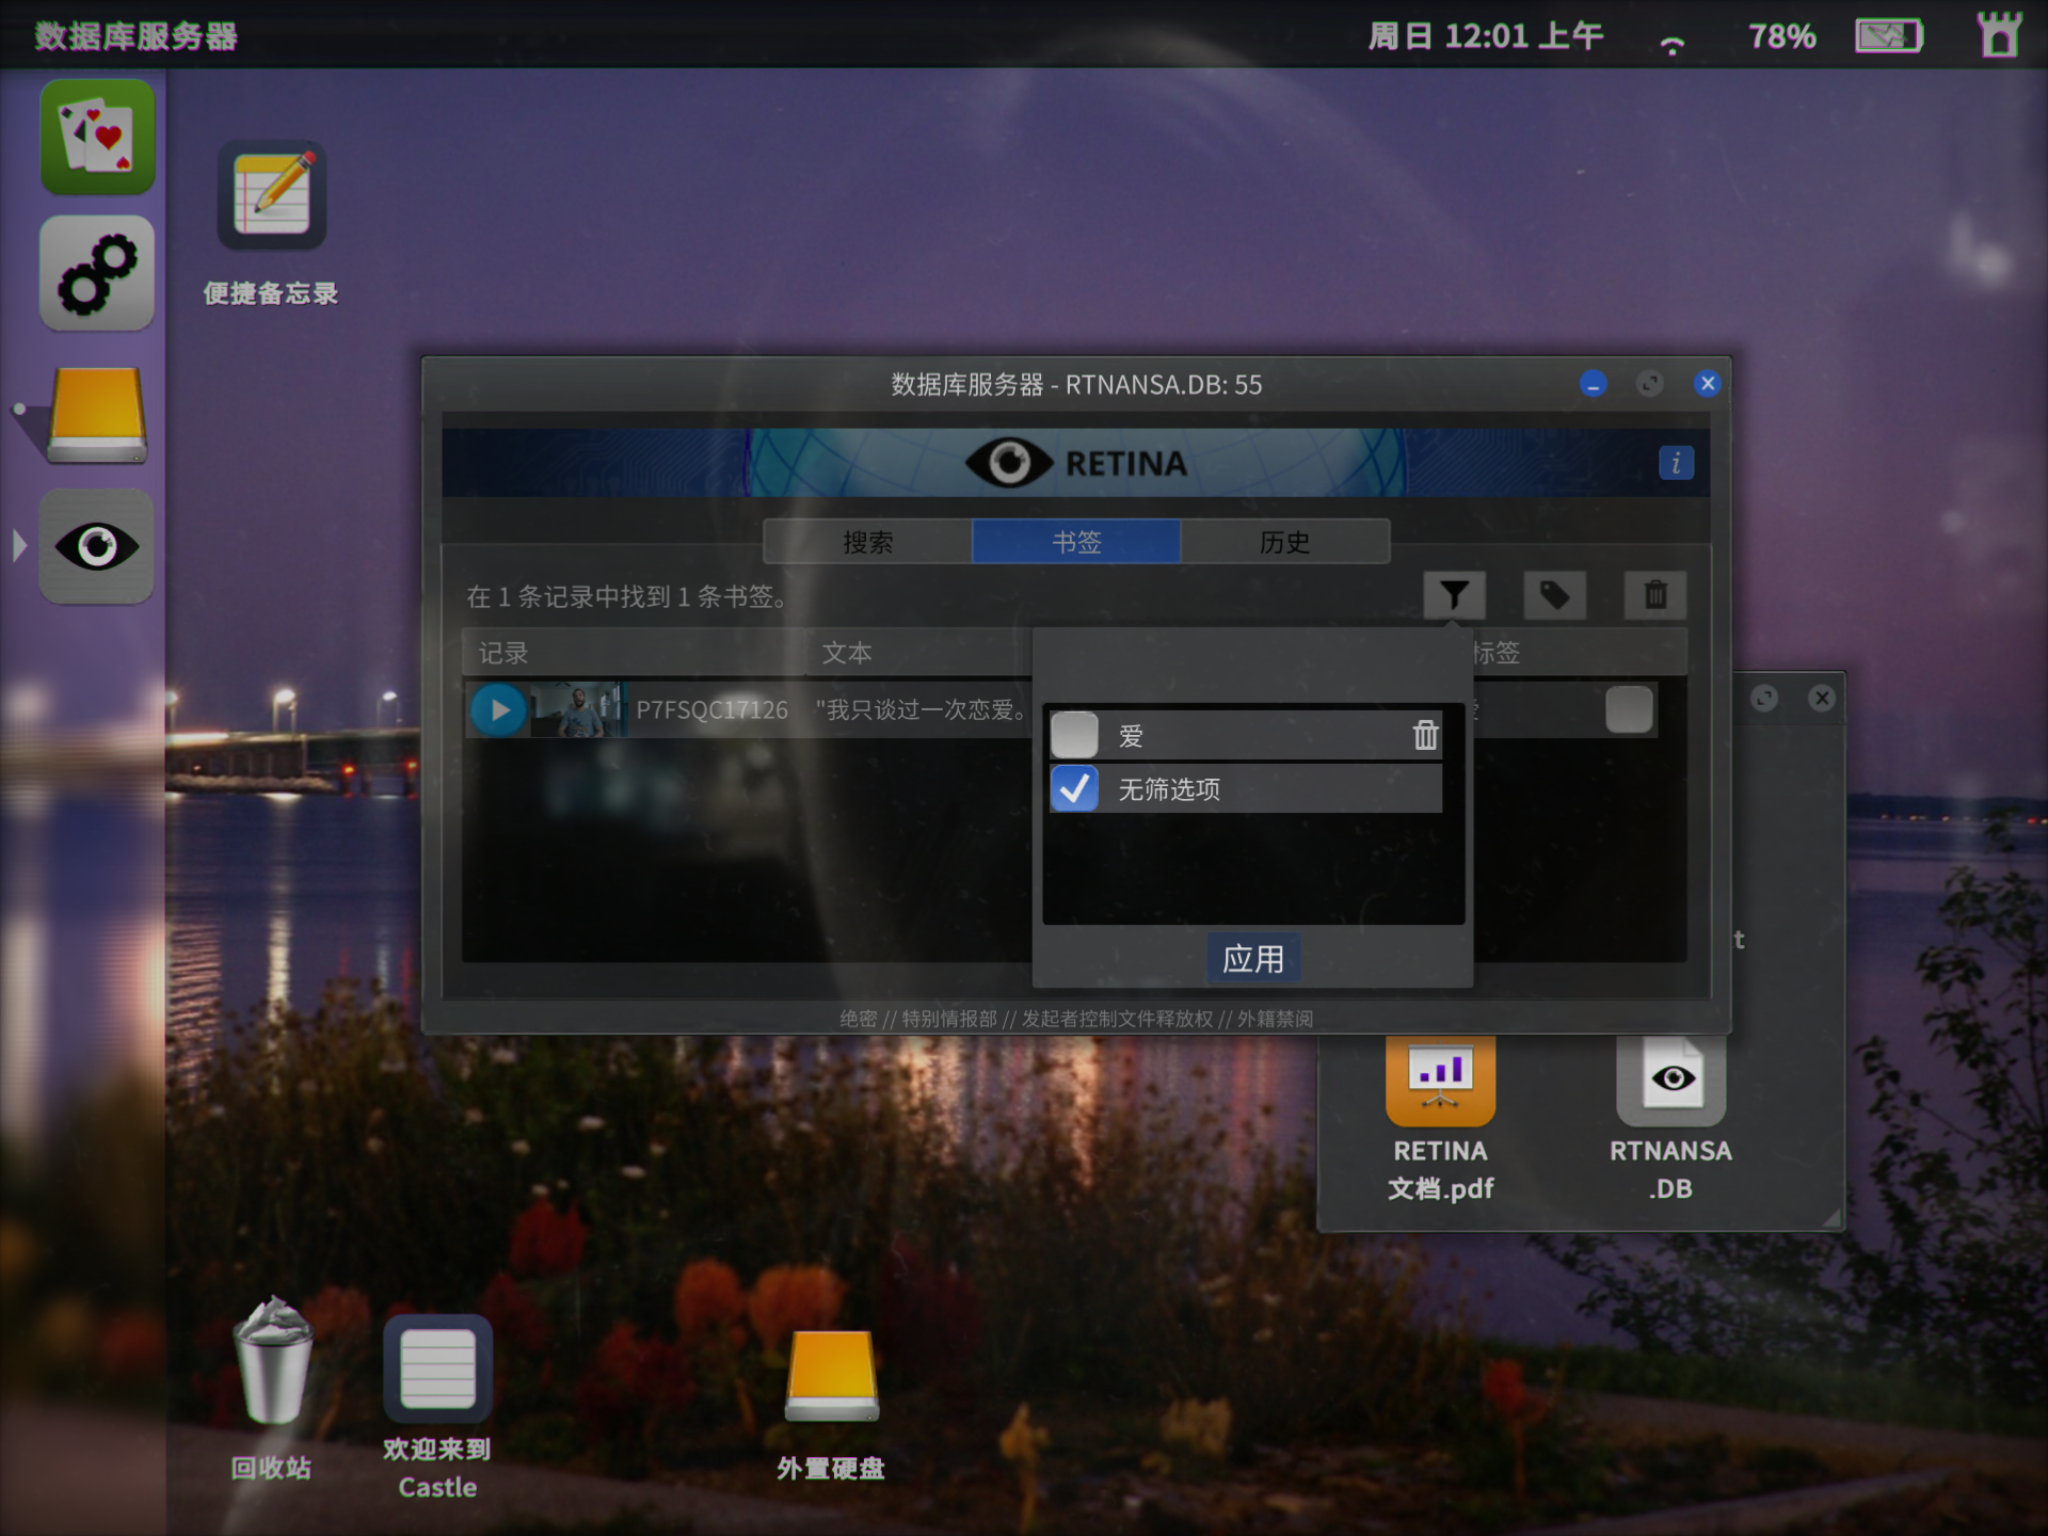The image size is (2048, 1536).
Task: Open the RETINA eye dock icon
Action: [97, 546]
